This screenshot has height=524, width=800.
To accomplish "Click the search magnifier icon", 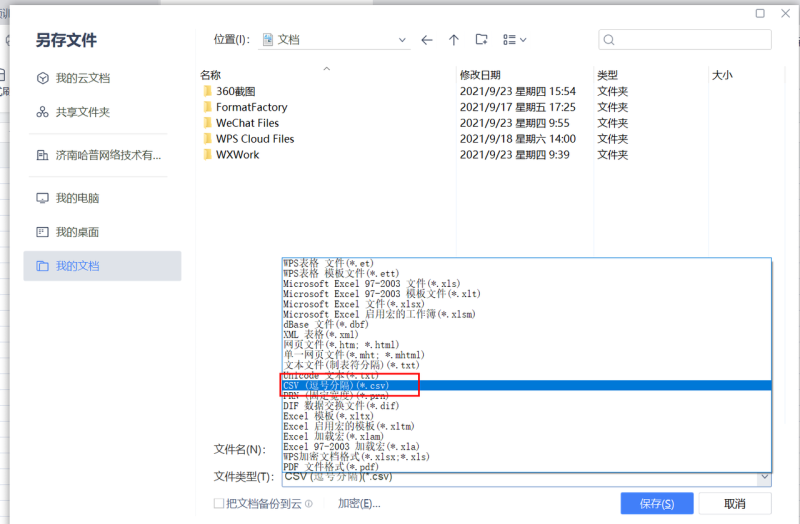I will (609, 40).
